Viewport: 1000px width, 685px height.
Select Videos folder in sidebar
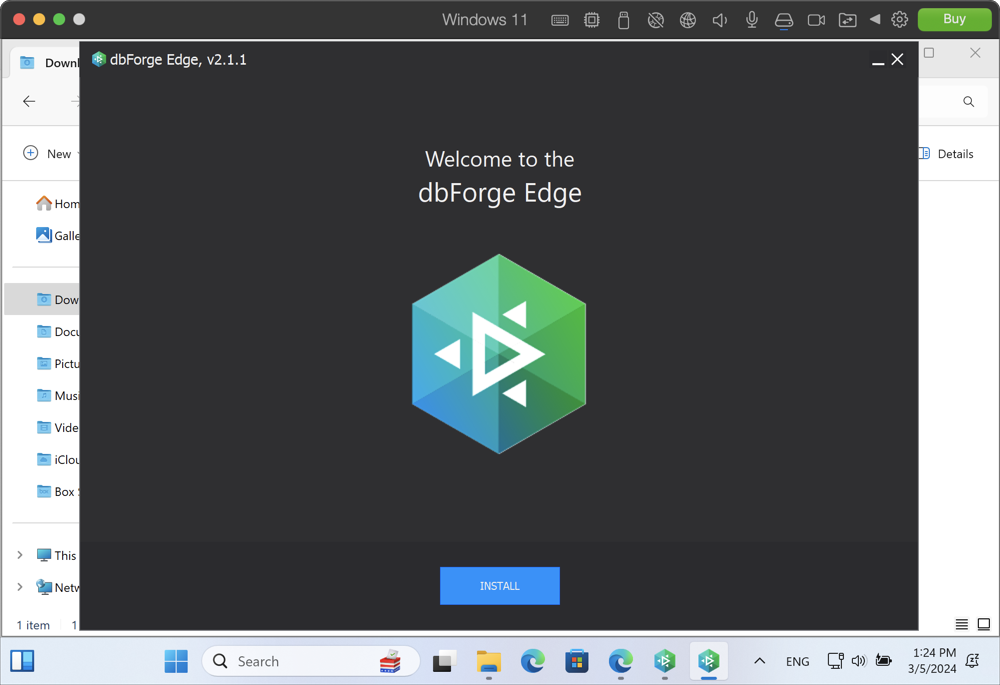coord(57,427)
